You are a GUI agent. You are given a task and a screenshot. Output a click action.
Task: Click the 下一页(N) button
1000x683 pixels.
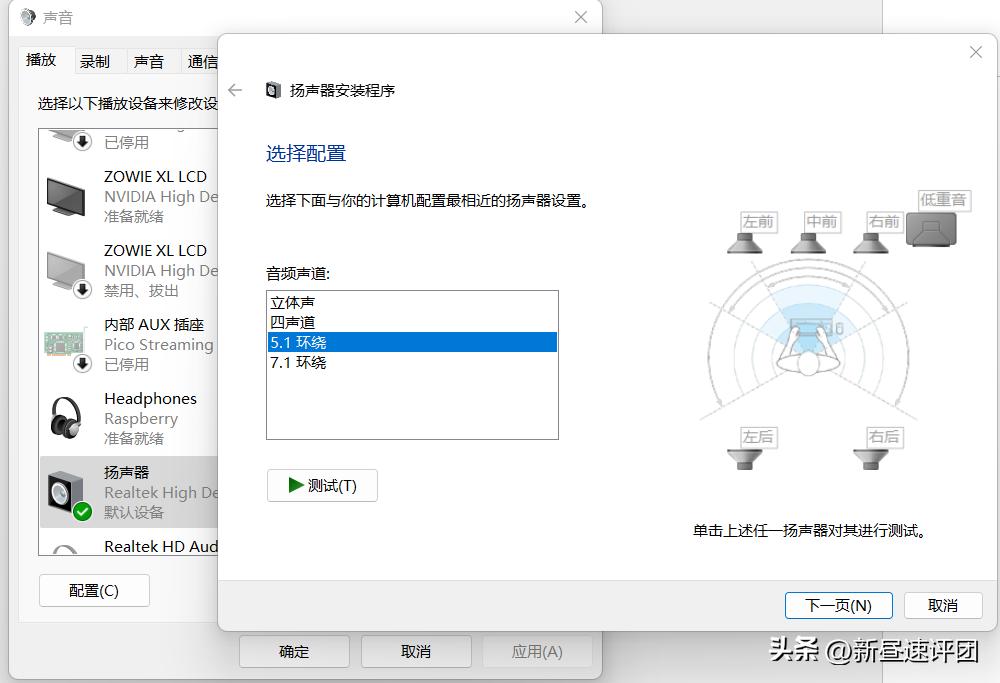[838, 605]
